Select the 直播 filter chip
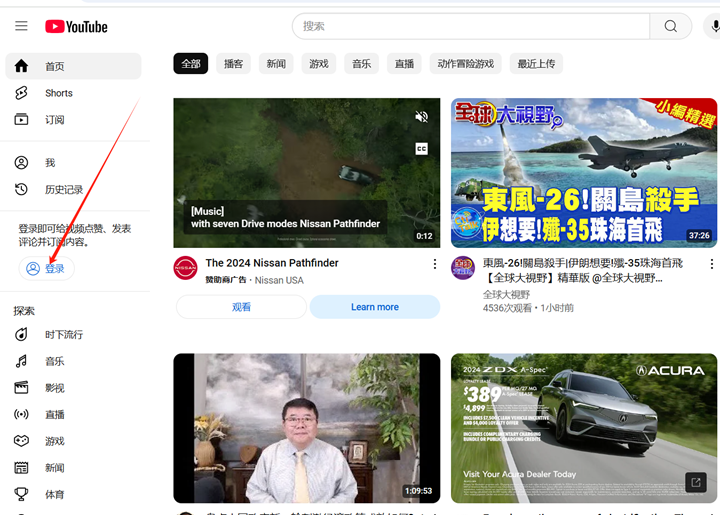The width and height of the screenshot is (720, 515). (404, 64)
